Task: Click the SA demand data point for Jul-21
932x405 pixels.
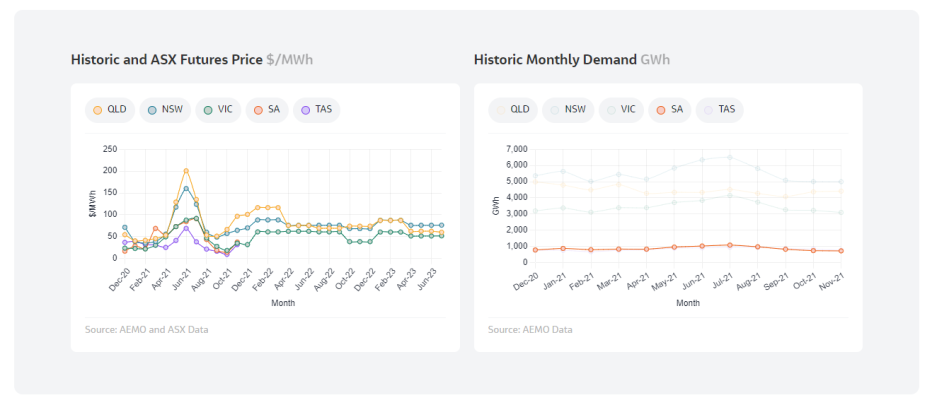Action: (x=730, y=245)
